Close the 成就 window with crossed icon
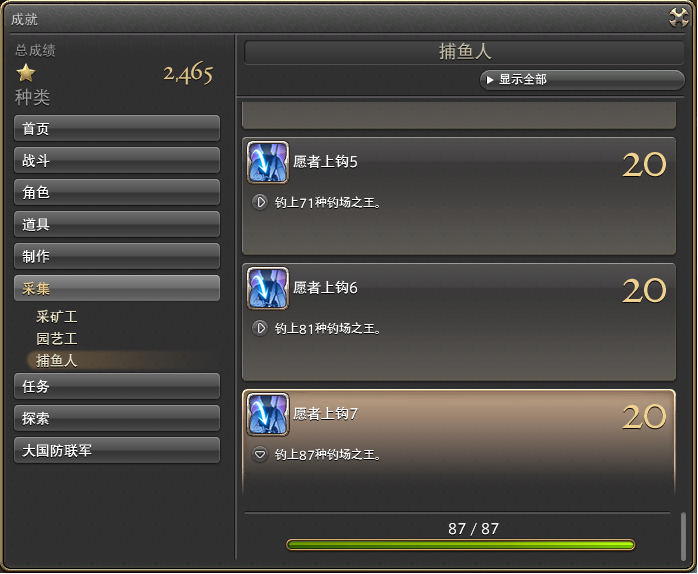This screenshot has height=574, width=698. [679, 17]
